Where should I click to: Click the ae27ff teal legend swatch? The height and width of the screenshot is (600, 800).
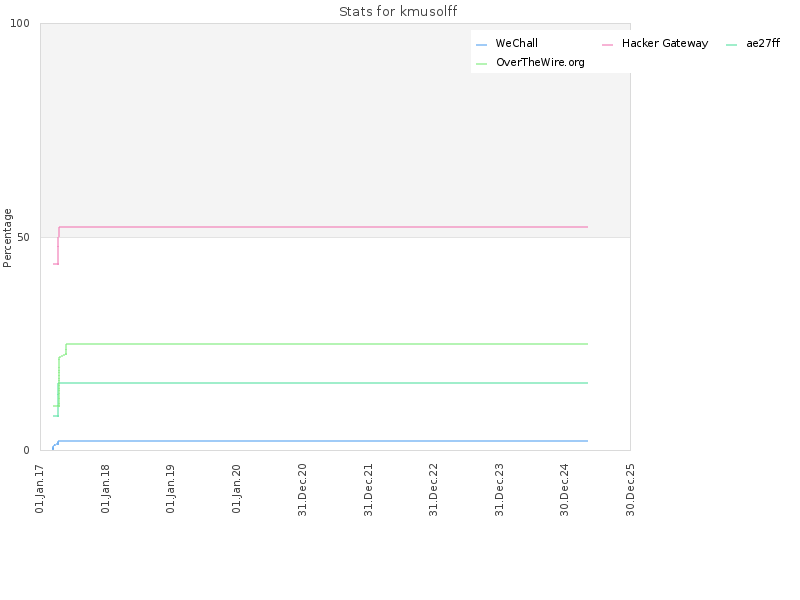tap(731, 45)
